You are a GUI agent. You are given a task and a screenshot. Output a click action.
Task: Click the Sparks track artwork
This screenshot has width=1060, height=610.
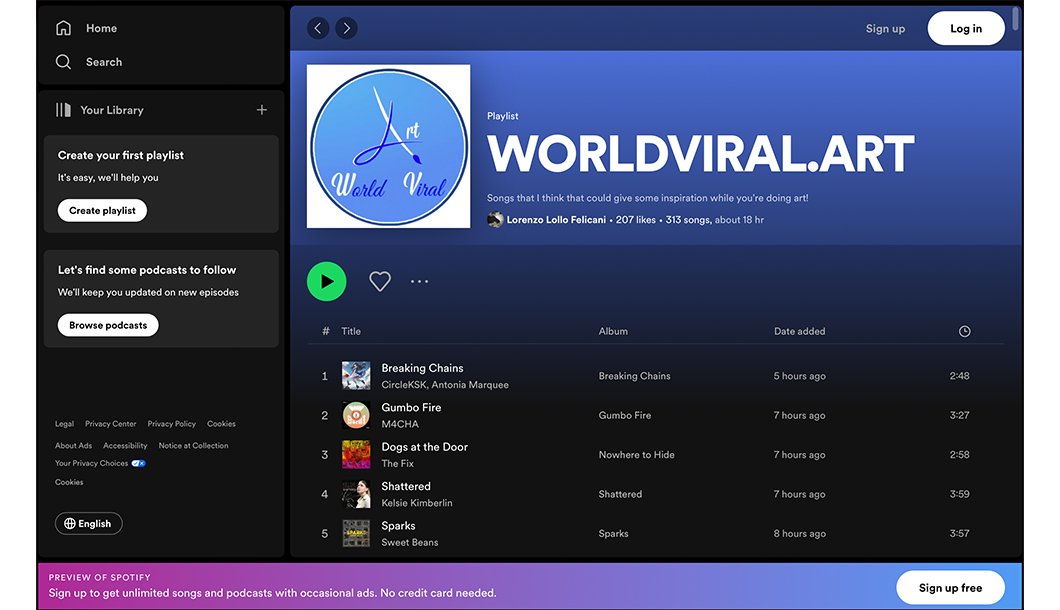pyautogui.click(x=356, y=534)
